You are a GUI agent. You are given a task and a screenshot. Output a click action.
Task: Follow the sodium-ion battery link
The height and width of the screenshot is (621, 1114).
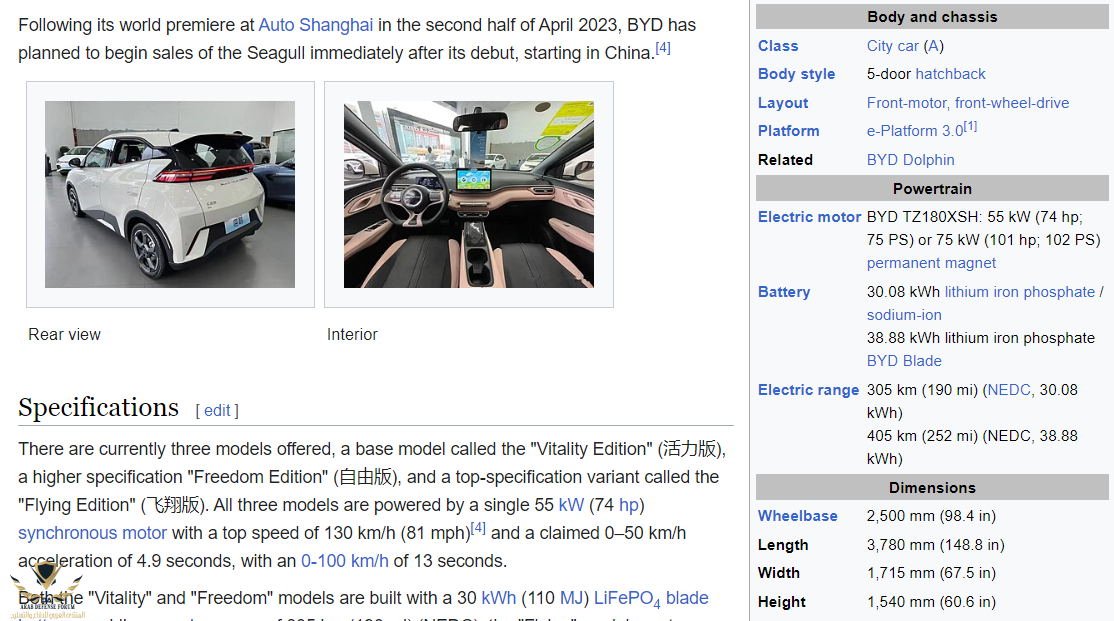(904, 315)
